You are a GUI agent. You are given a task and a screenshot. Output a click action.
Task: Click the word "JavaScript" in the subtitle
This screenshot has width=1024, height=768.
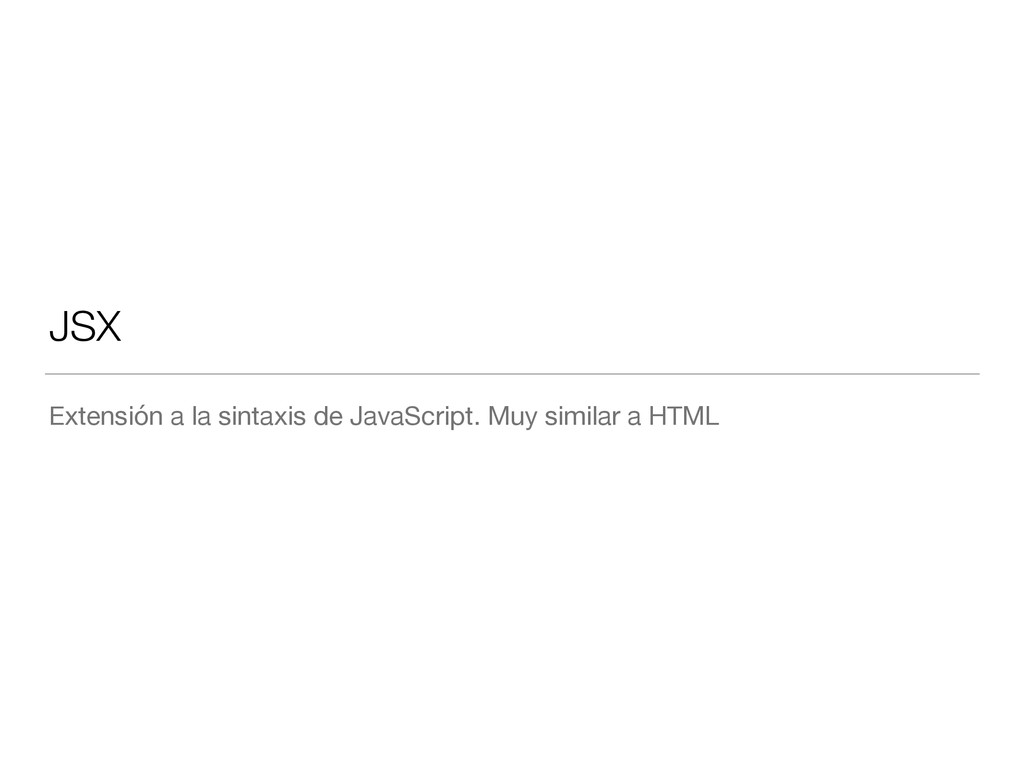click(x=411, y=418)
